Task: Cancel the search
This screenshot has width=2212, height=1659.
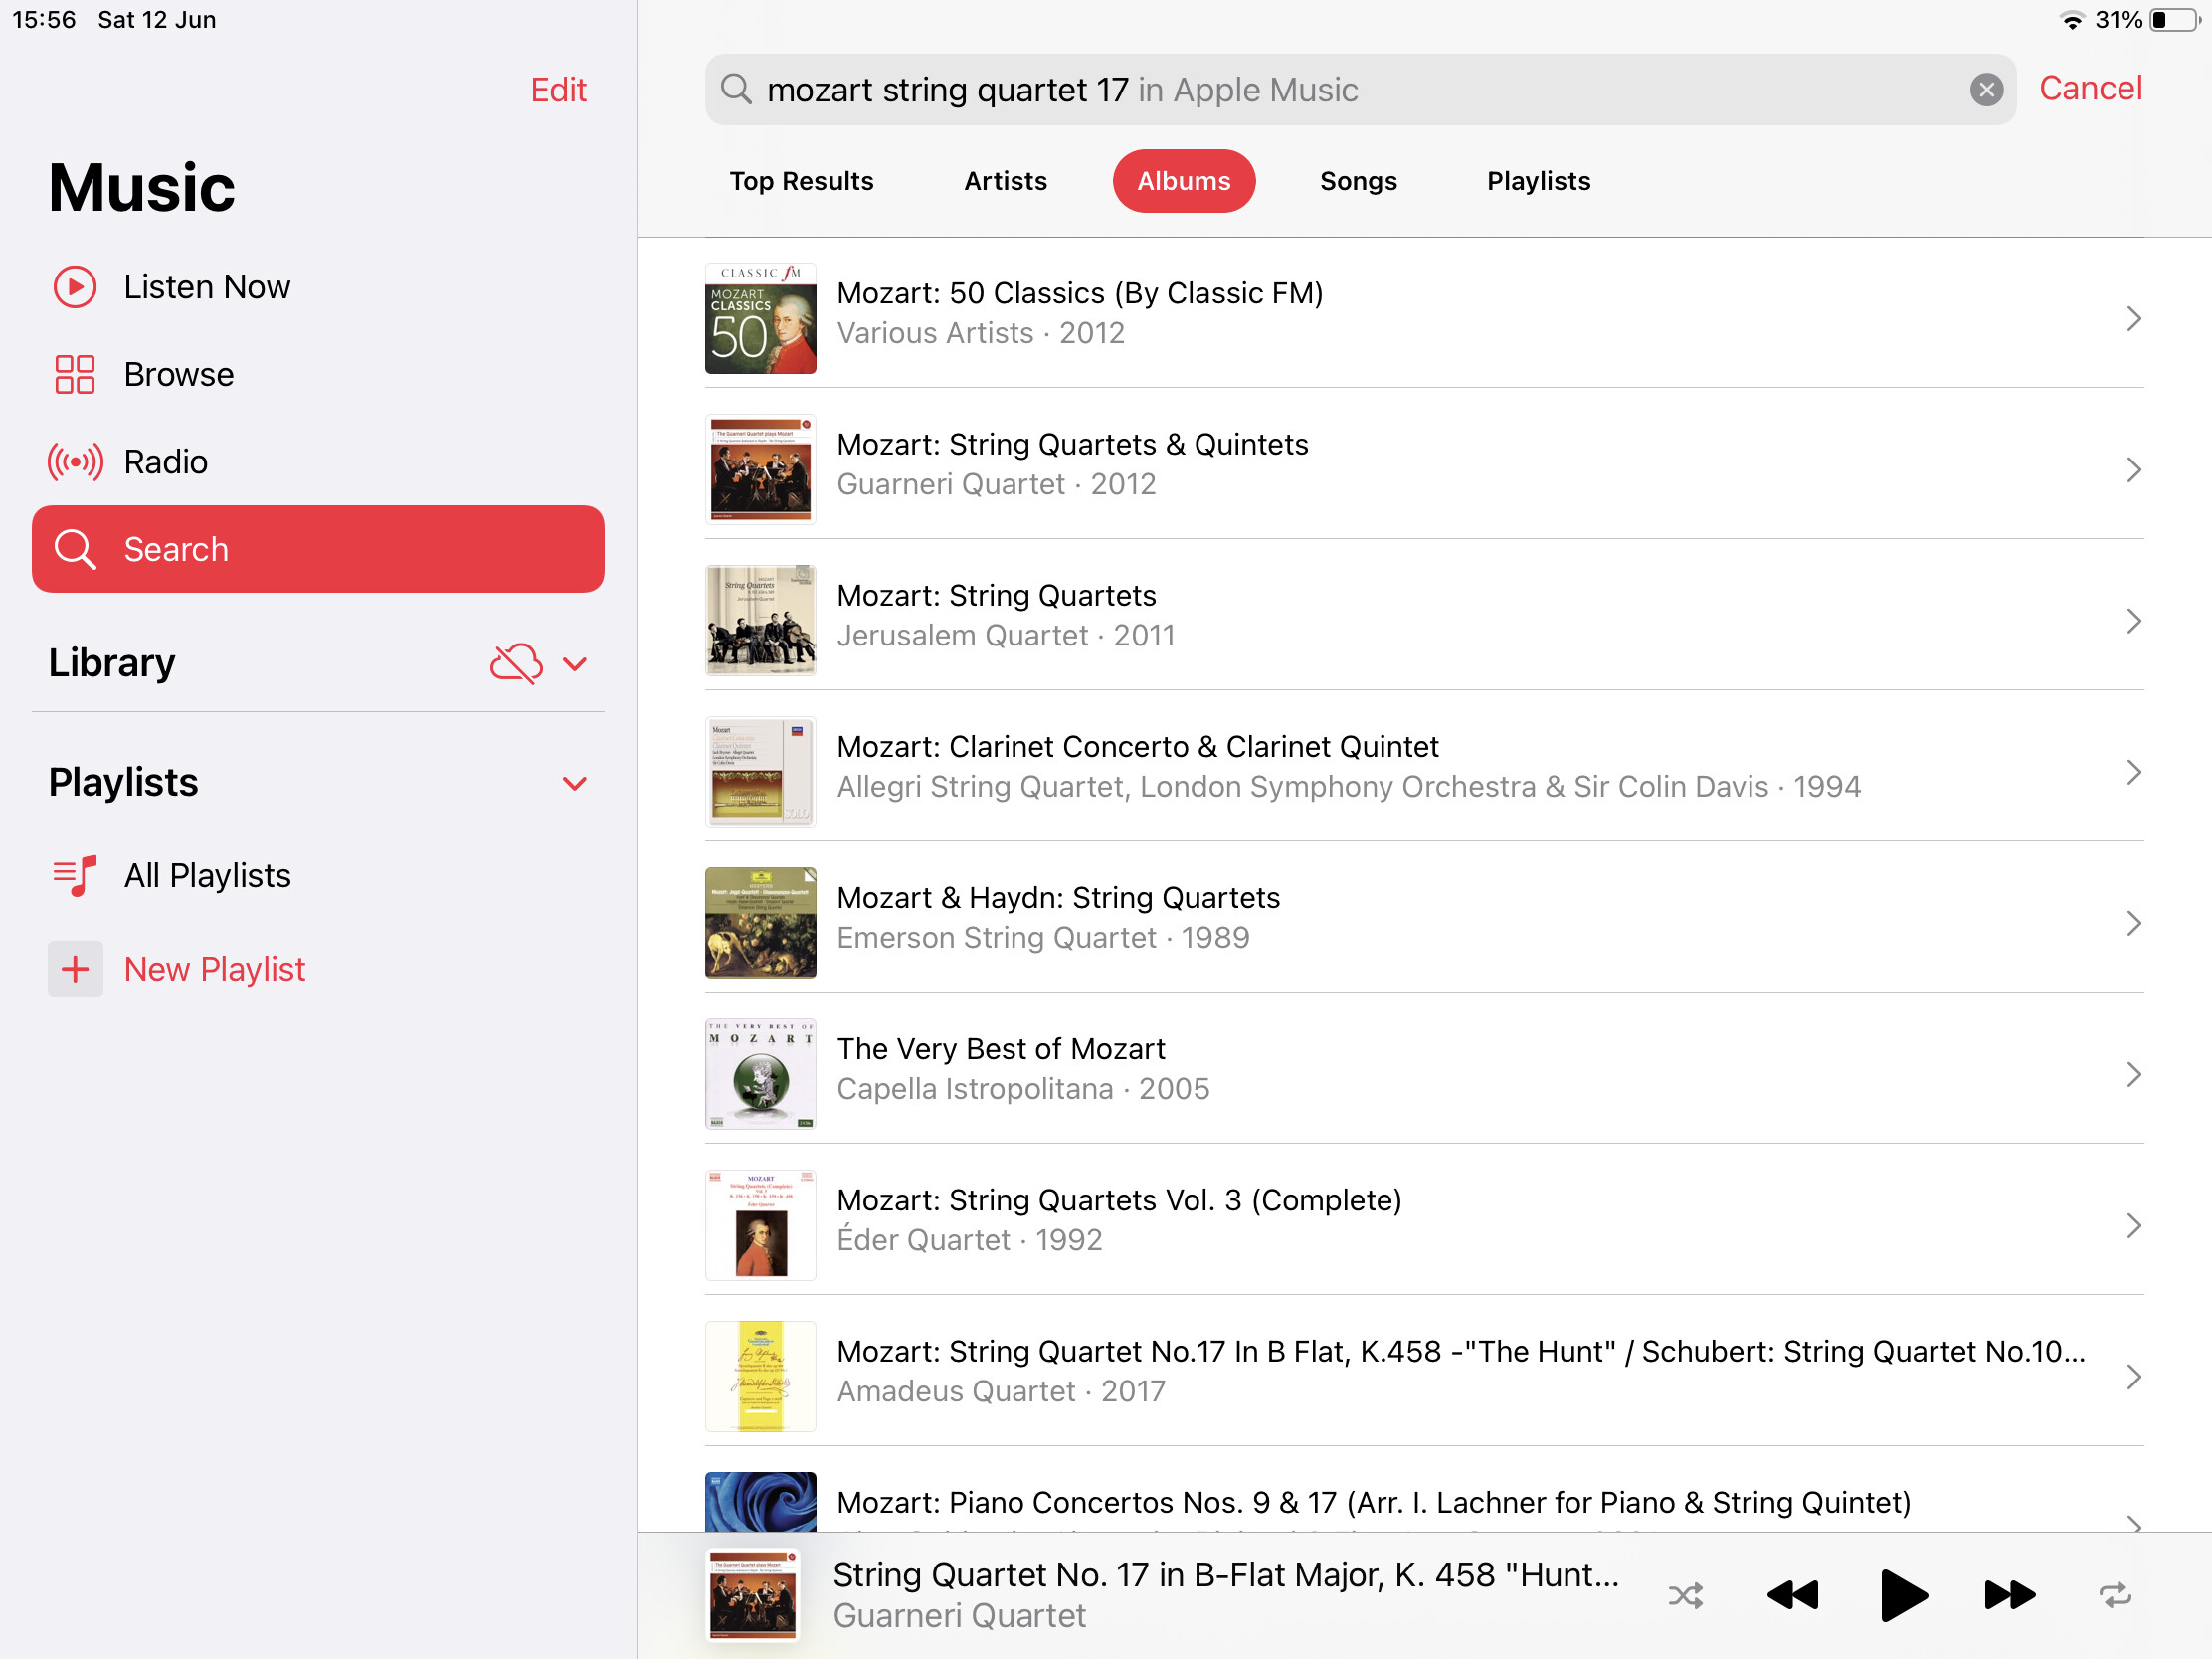Action: [2090, 88]
